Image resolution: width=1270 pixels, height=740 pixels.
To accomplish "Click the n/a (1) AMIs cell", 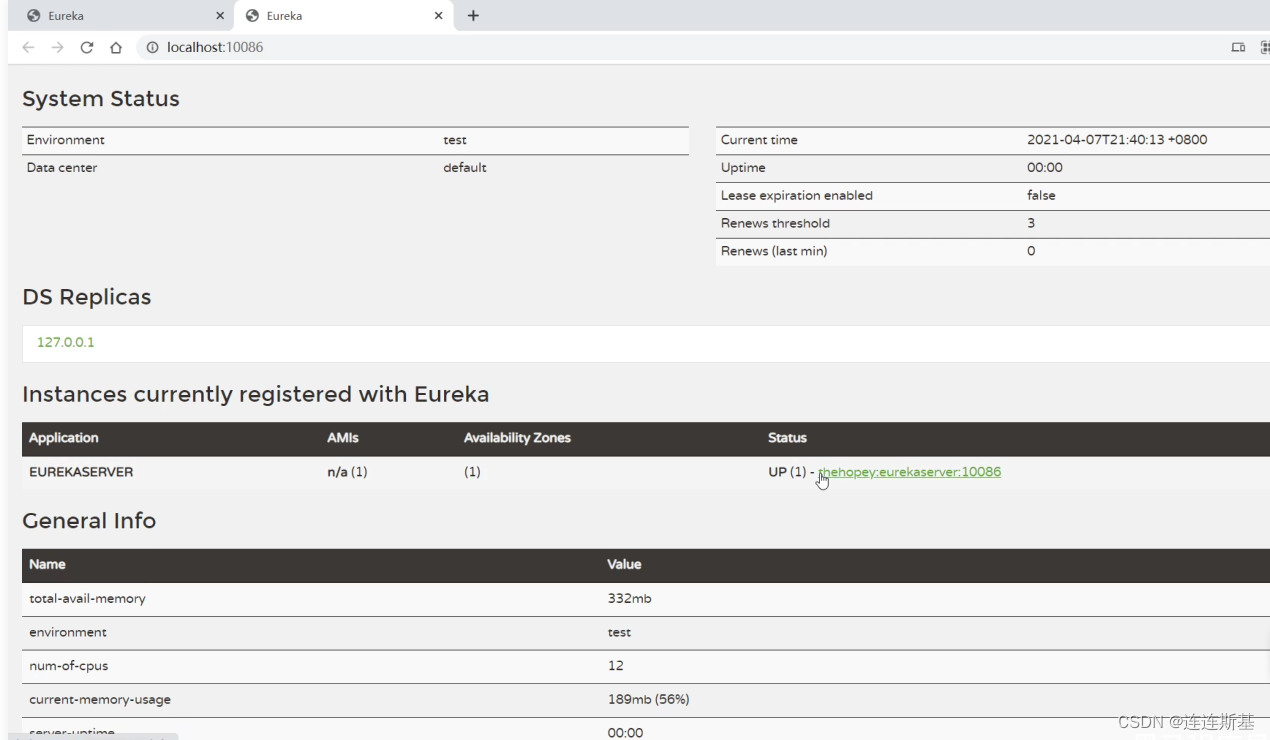I will [x=347, y=472].
